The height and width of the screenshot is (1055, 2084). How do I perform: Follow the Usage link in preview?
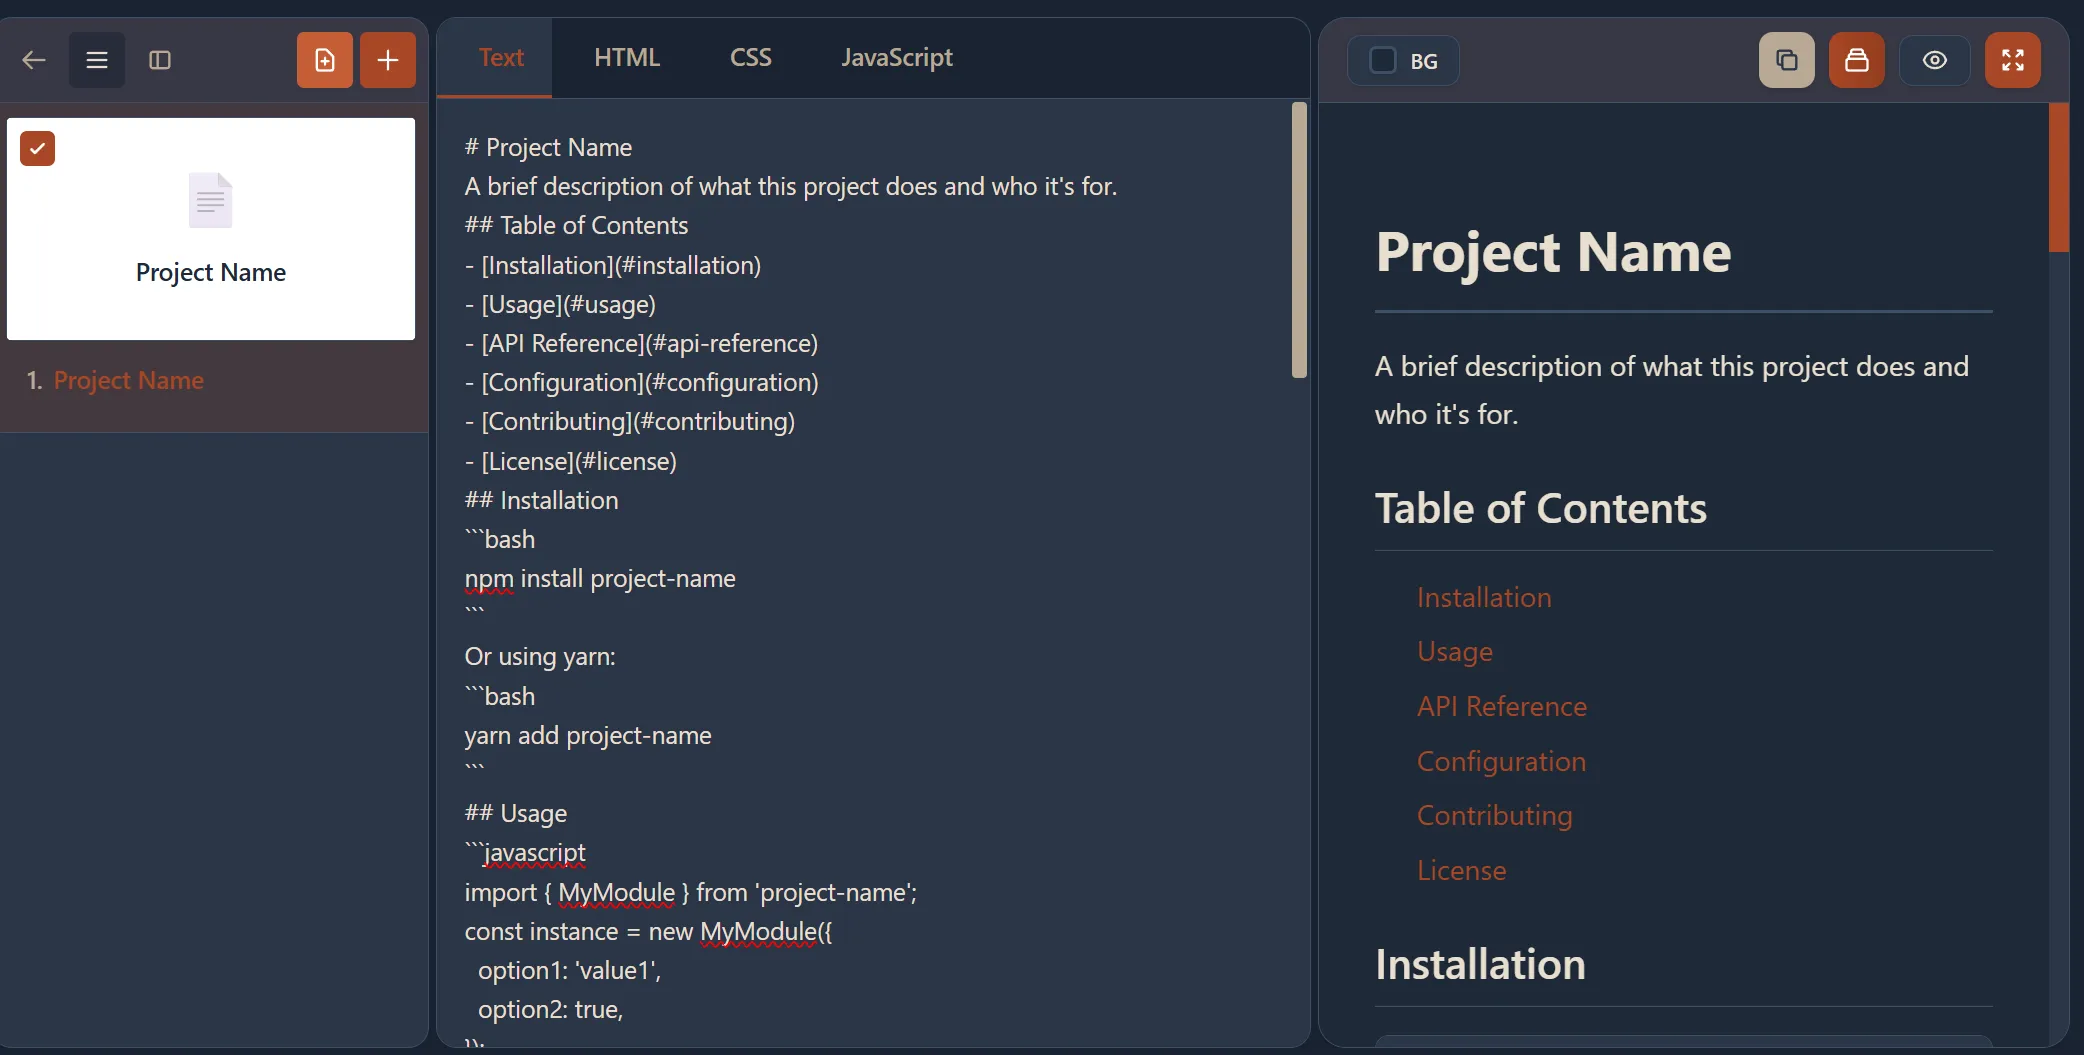click(x=1455, y=652)
